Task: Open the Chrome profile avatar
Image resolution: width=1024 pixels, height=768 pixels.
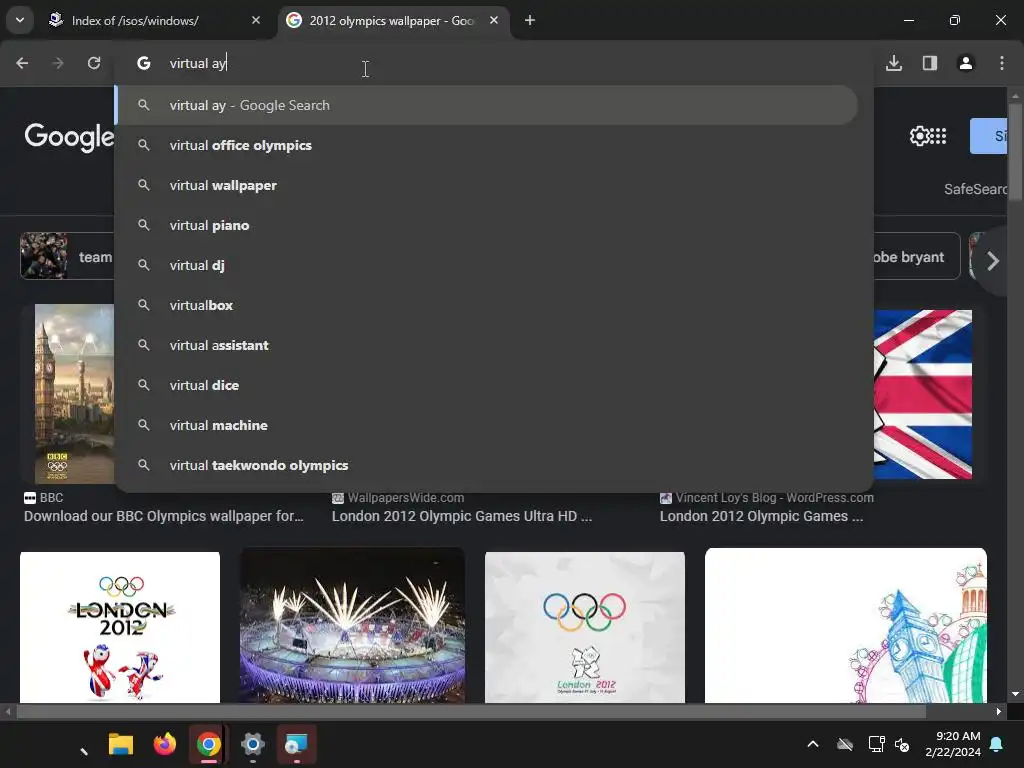Action: [966, 63]
